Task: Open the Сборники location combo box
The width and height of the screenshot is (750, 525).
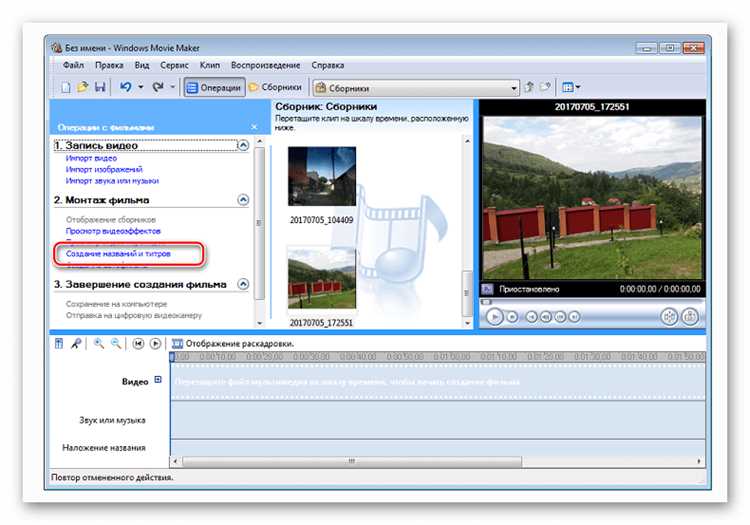Action: click(x=416, y=88)
